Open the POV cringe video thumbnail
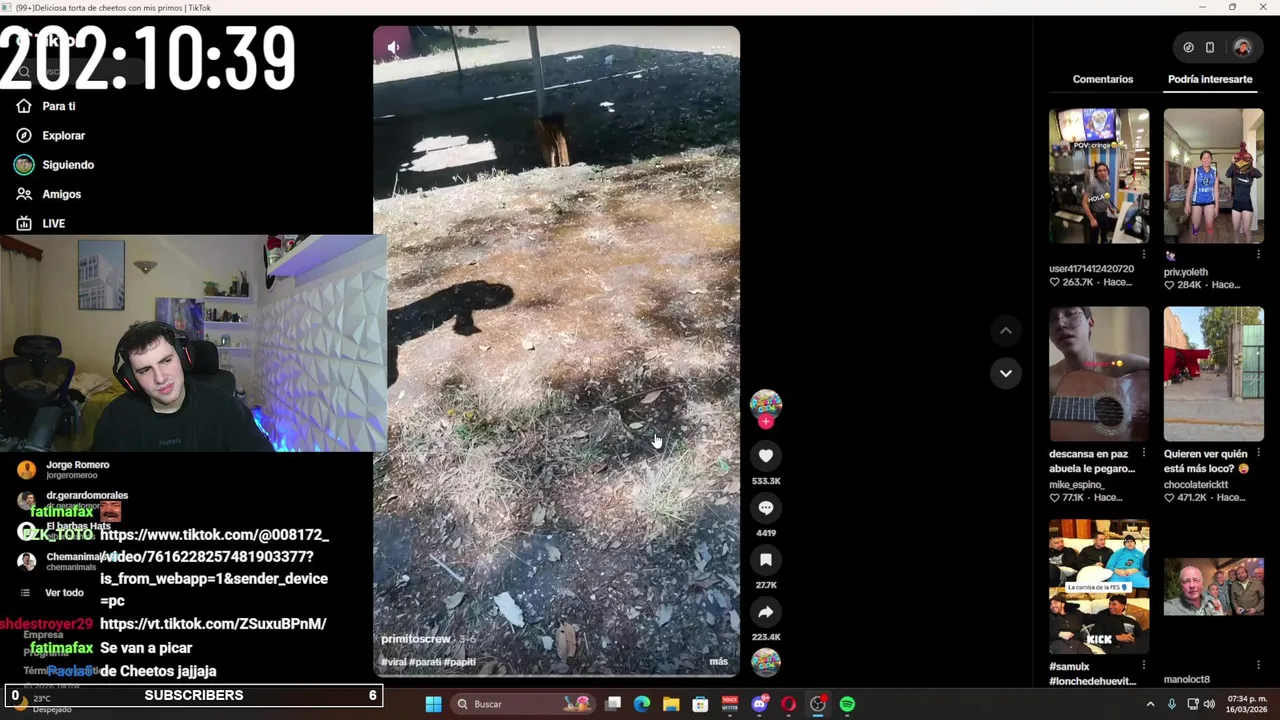The height and width of the screenshot is (720, 1280). click(x=1099, y=176)
